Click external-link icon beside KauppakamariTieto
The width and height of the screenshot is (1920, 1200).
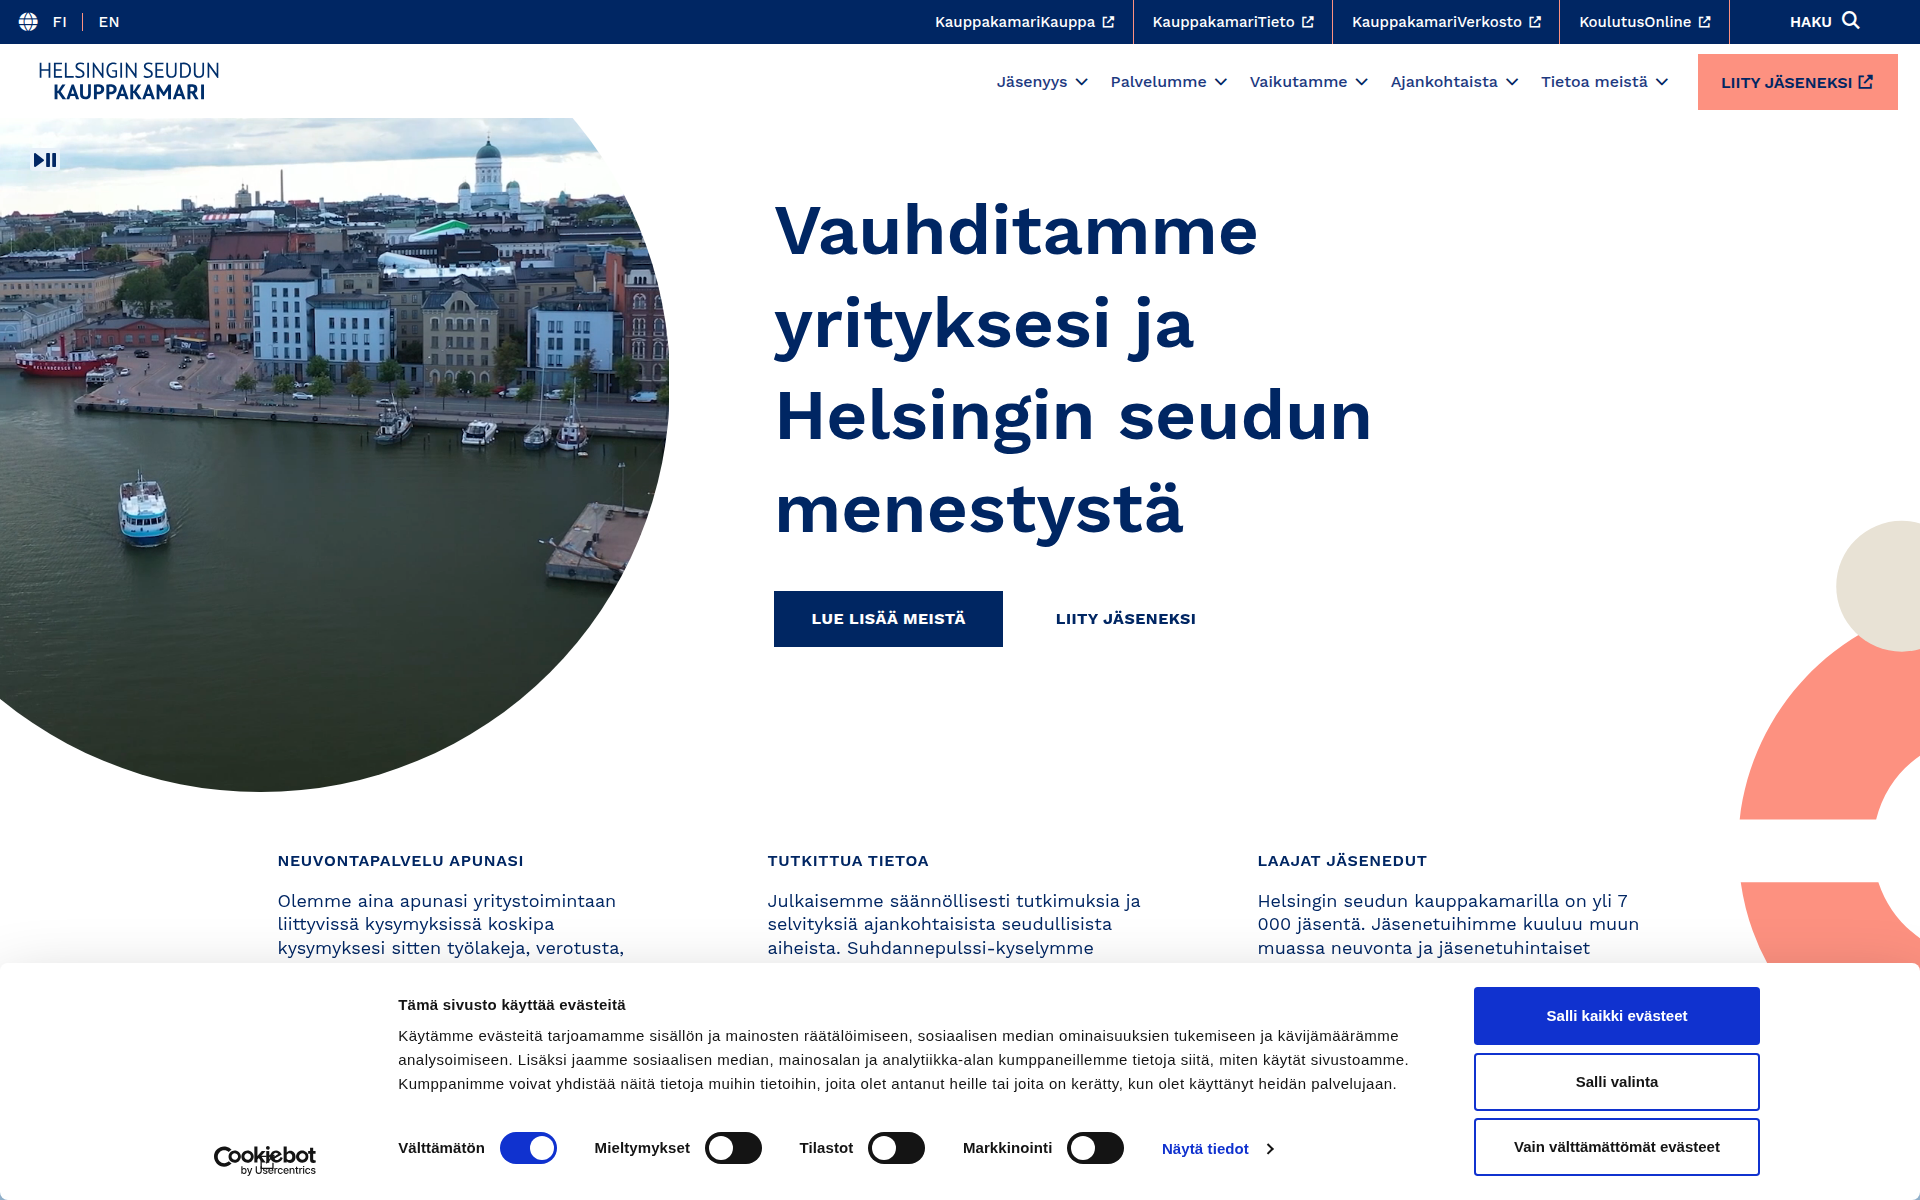[1308, 22]
